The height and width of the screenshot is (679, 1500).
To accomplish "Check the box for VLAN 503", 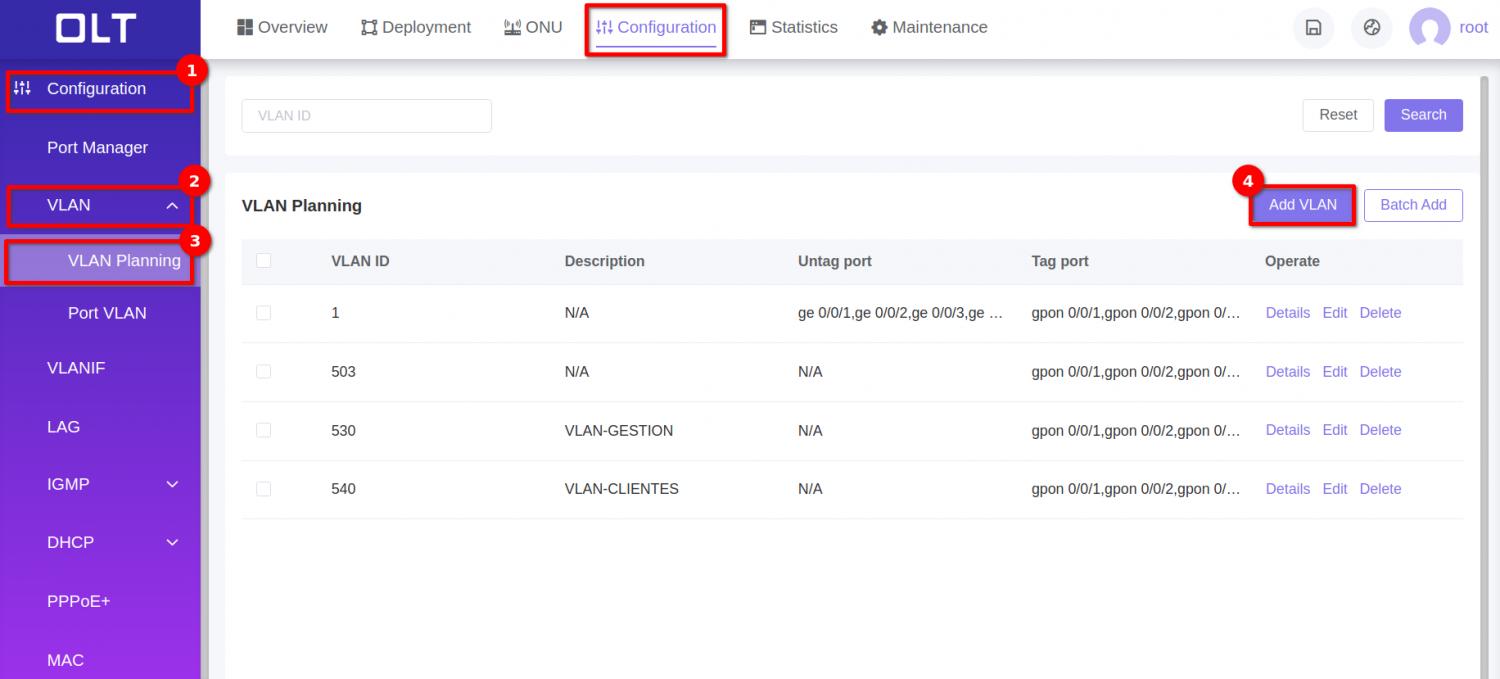I will [x=263, y=371].
